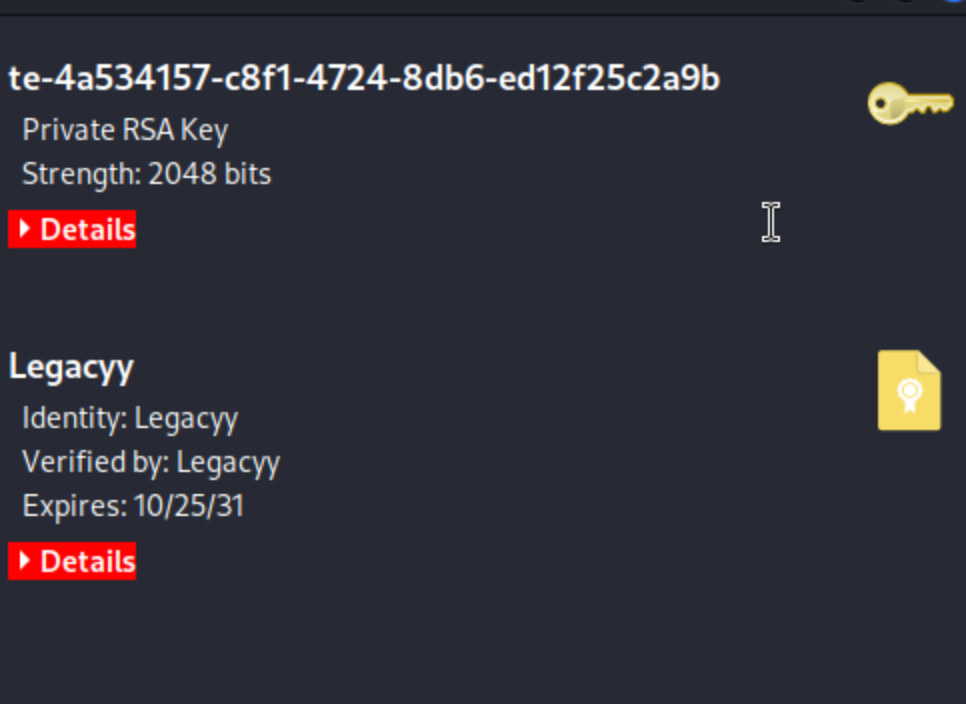The image size is (966, 704).
Task: Click the gold key icon
Action: 910,103
